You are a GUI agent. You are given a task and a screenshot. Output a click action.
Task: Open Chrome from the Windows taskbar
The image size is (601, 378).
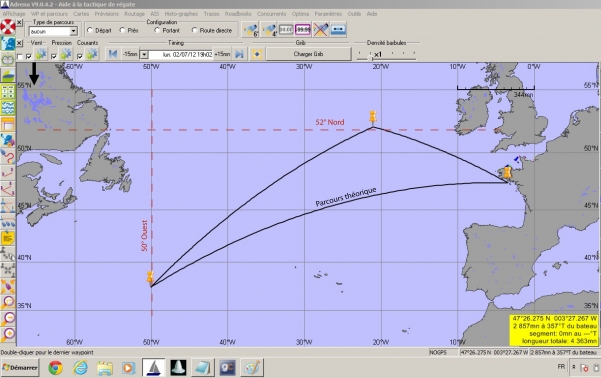pyautogui.click(x=56, y=368)
